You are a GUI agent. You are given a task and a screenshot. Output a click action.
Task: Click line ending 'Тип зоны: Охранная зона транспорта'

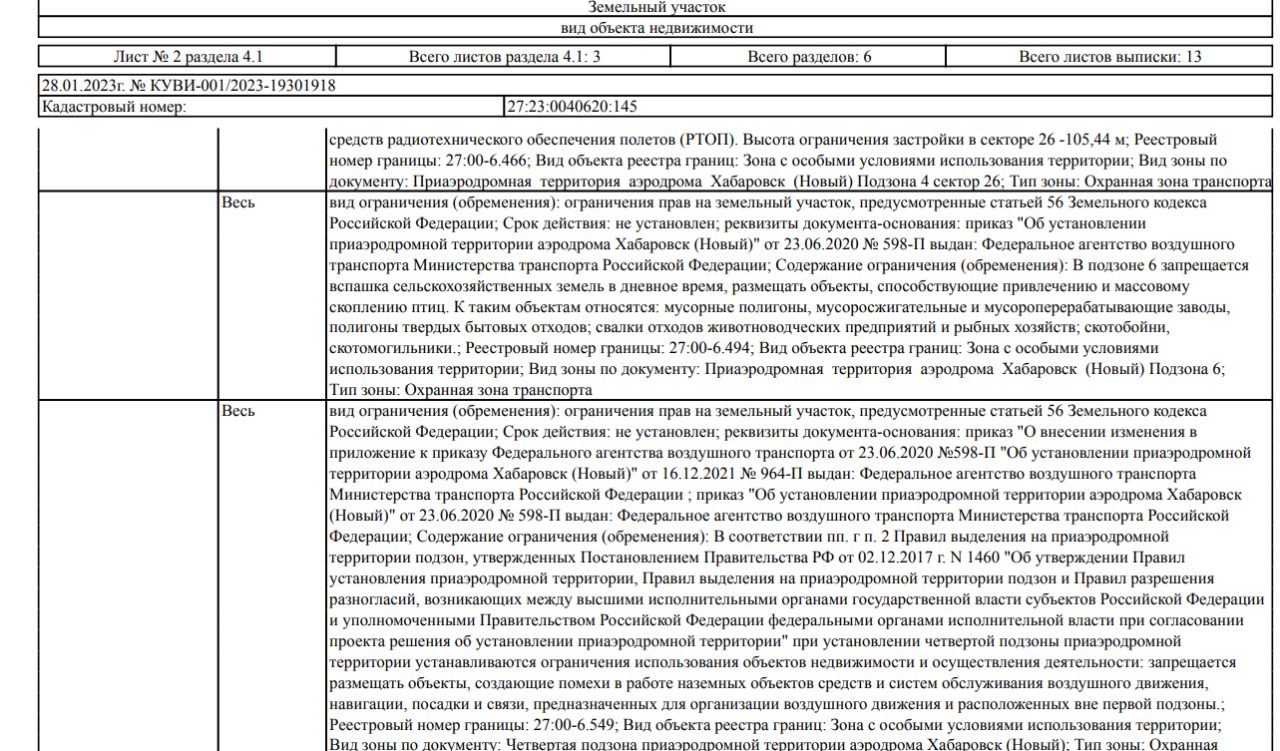[x=799, y=182]
